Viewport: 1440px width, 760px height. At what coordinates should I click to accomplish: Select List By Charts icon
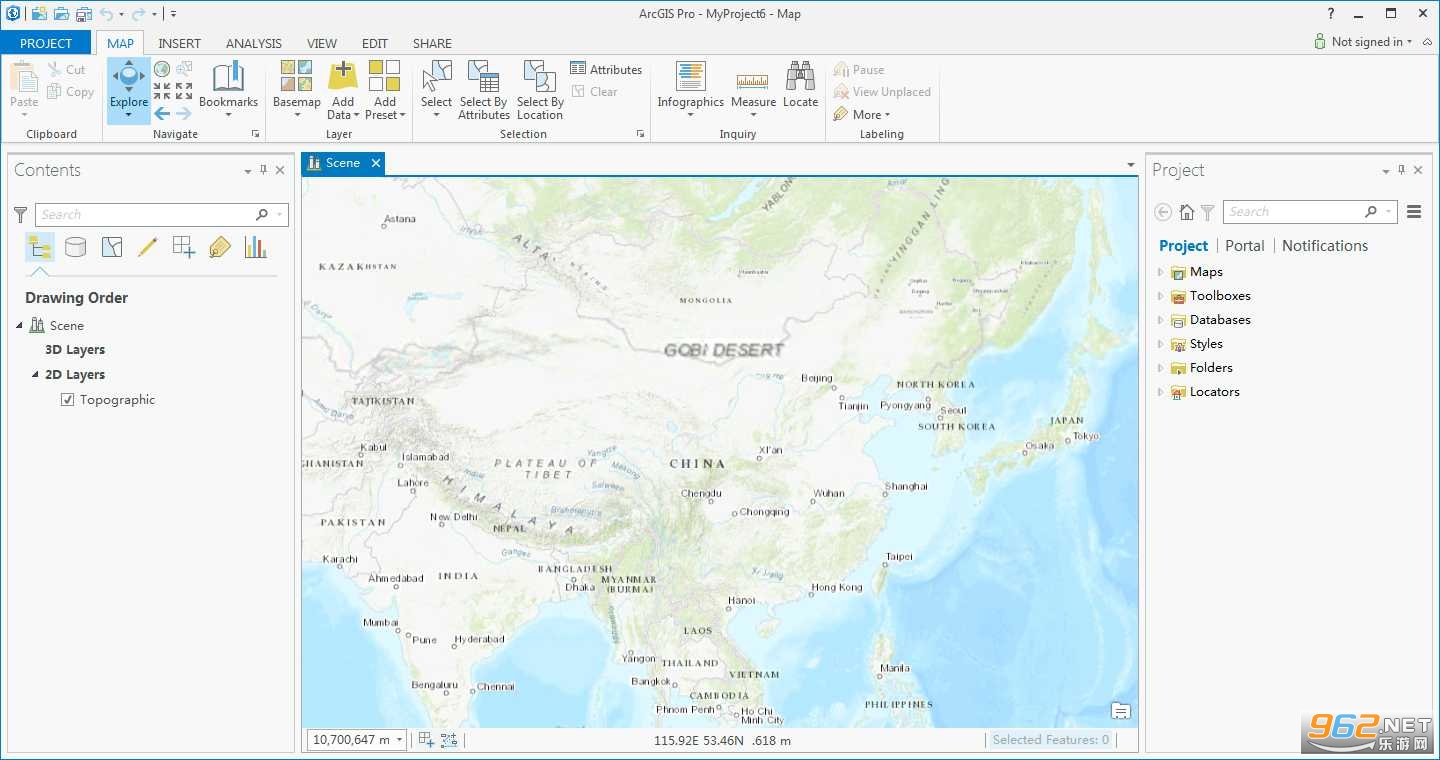pos(256,247)
